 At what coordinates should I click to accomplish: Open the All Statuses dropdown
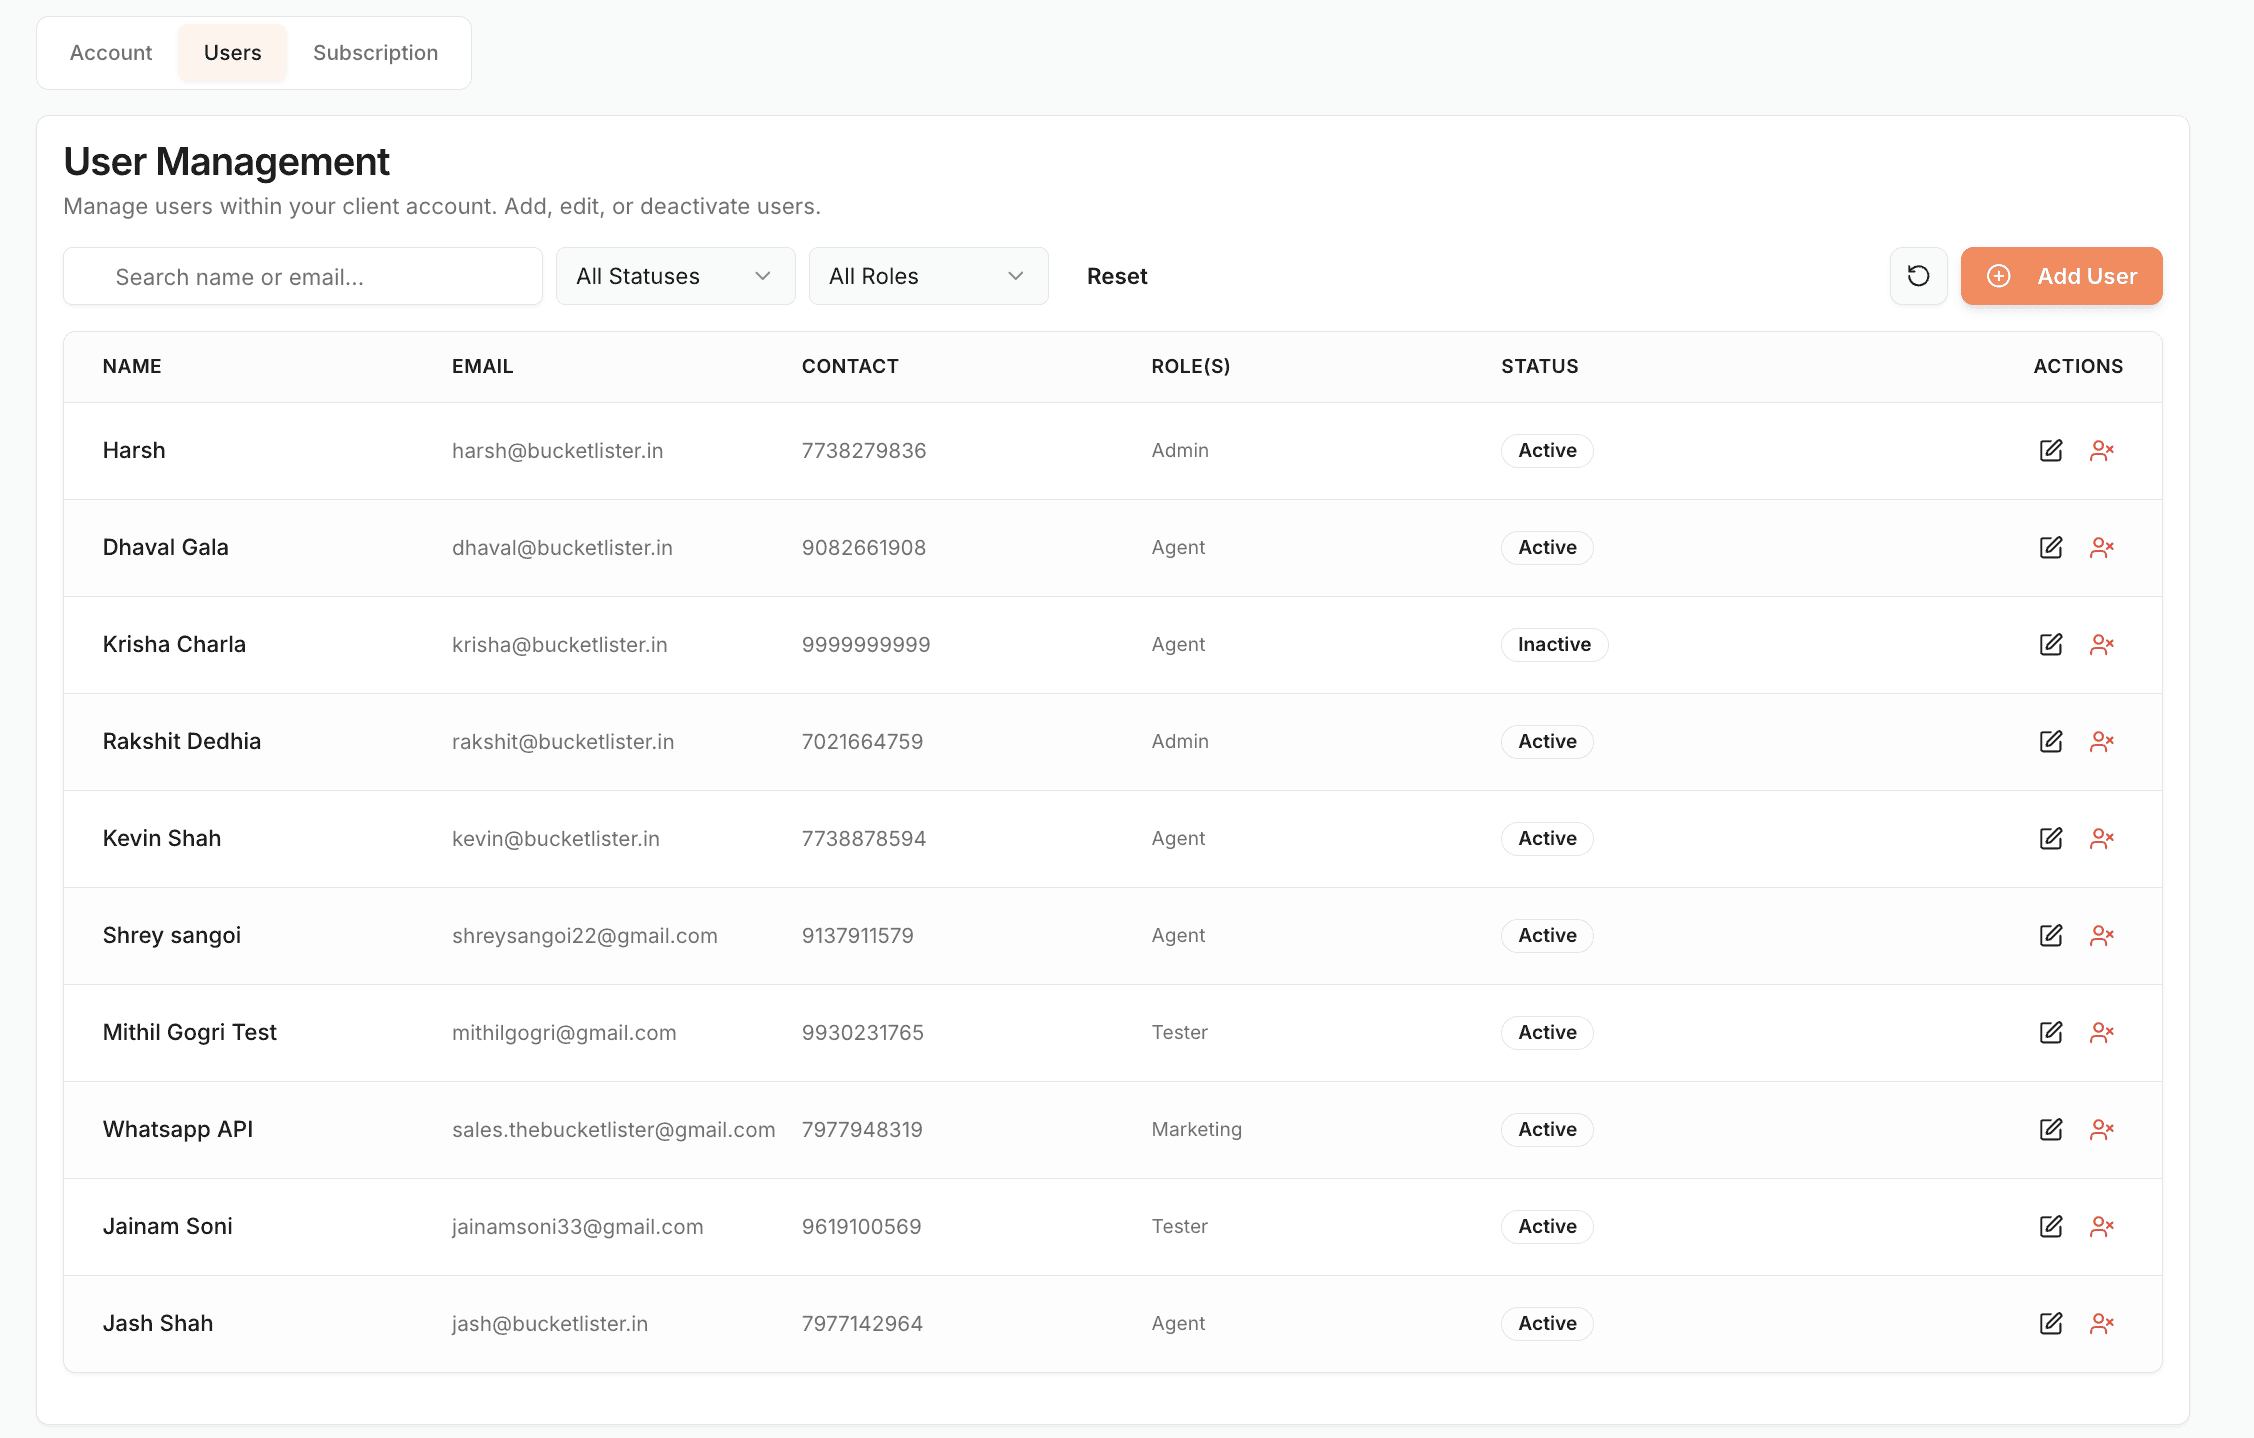pos(675,276)
